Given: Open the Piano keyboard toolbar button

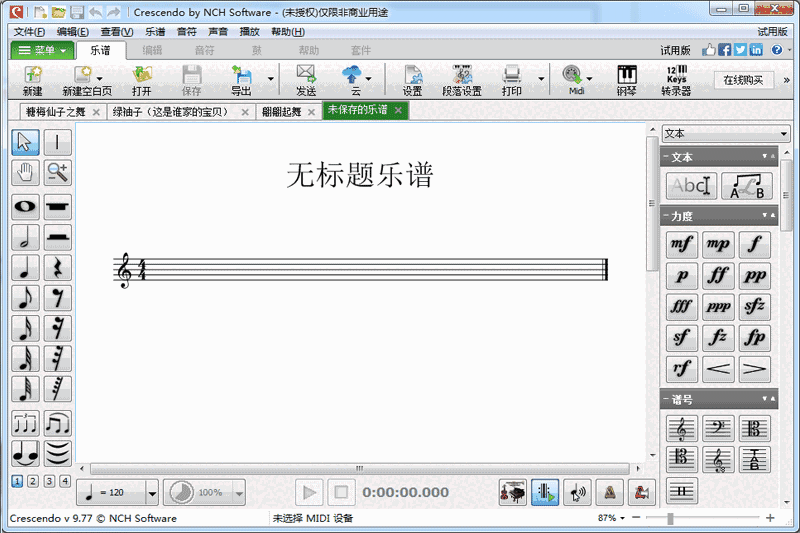Looking at the screenshot, I should [627, 80].
